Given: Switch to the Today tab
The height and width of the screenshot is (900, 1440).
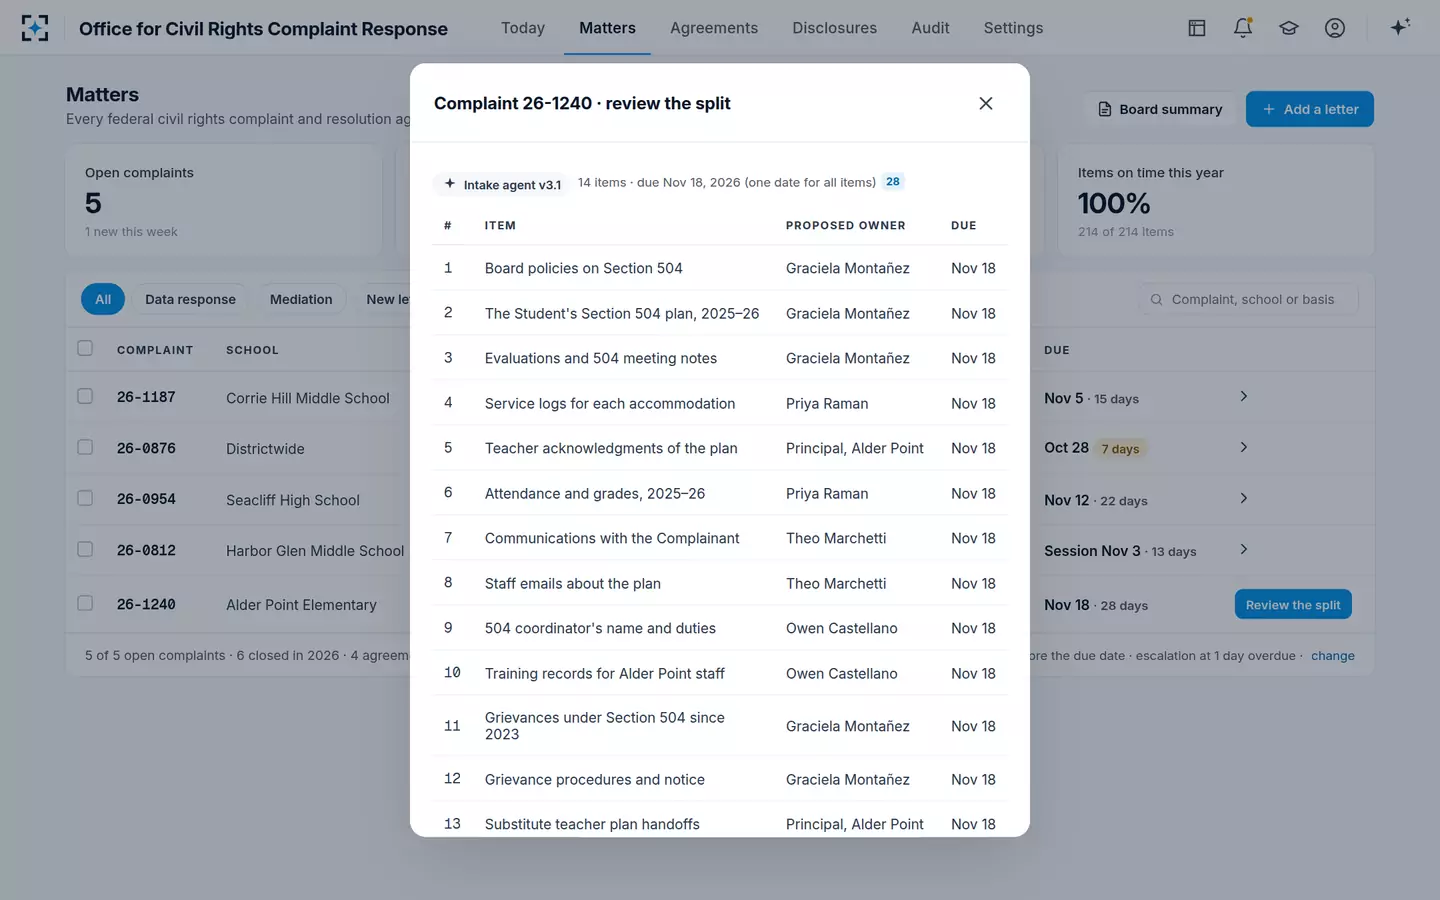Looking at the screenshot, I should coord(523,28).
